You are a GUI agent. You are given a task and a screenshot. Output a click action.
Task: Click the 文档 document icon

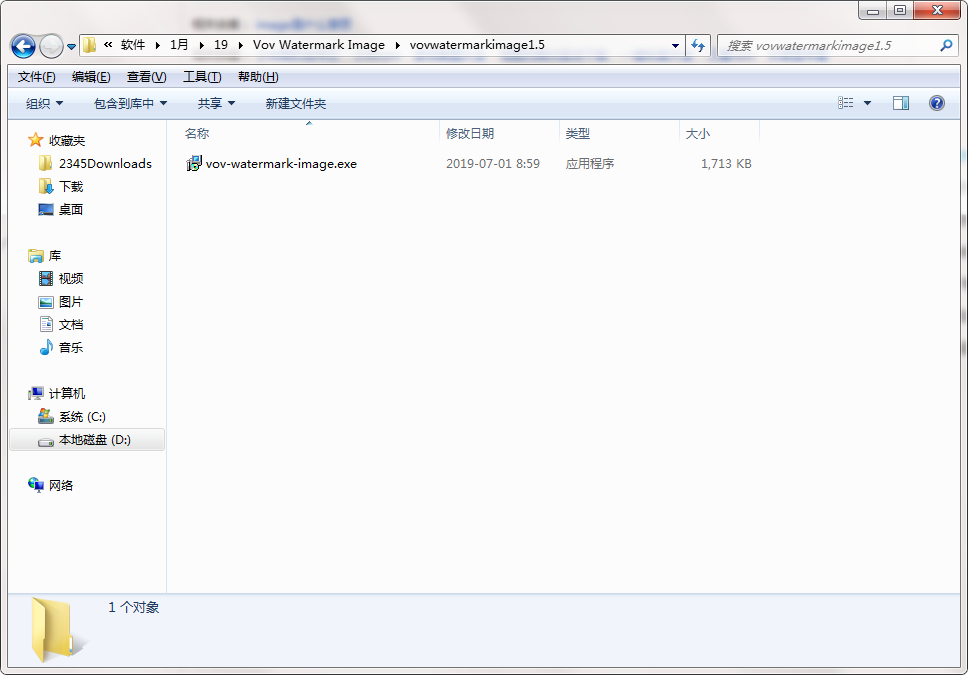46,324
